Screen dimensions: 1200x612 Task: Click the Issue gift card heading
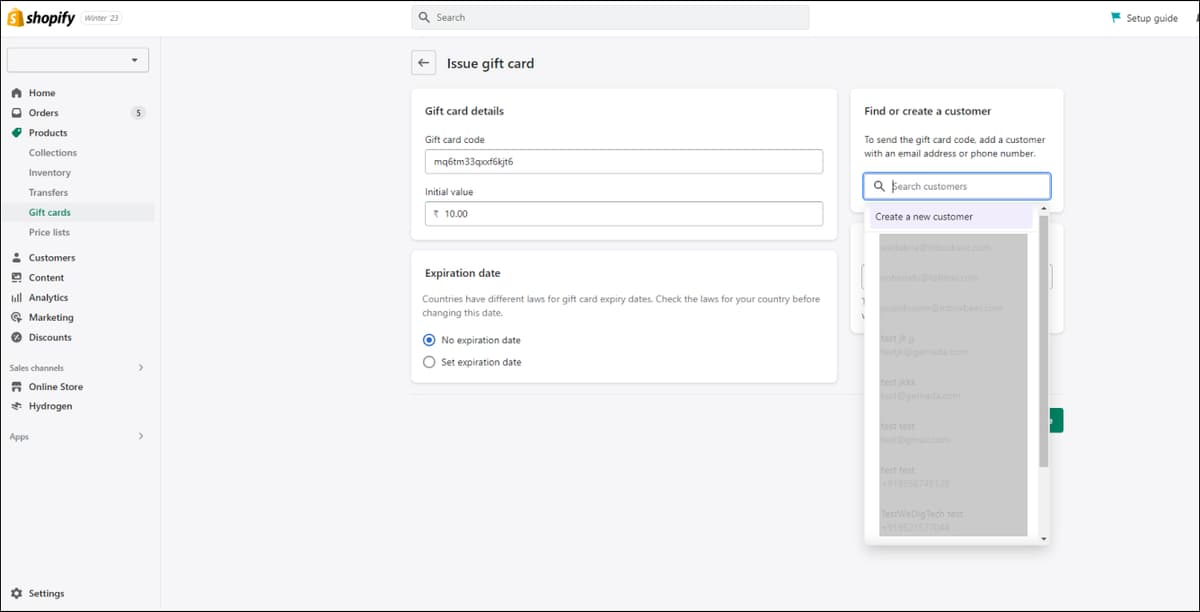pyautogui.click(x=490, y=63)
